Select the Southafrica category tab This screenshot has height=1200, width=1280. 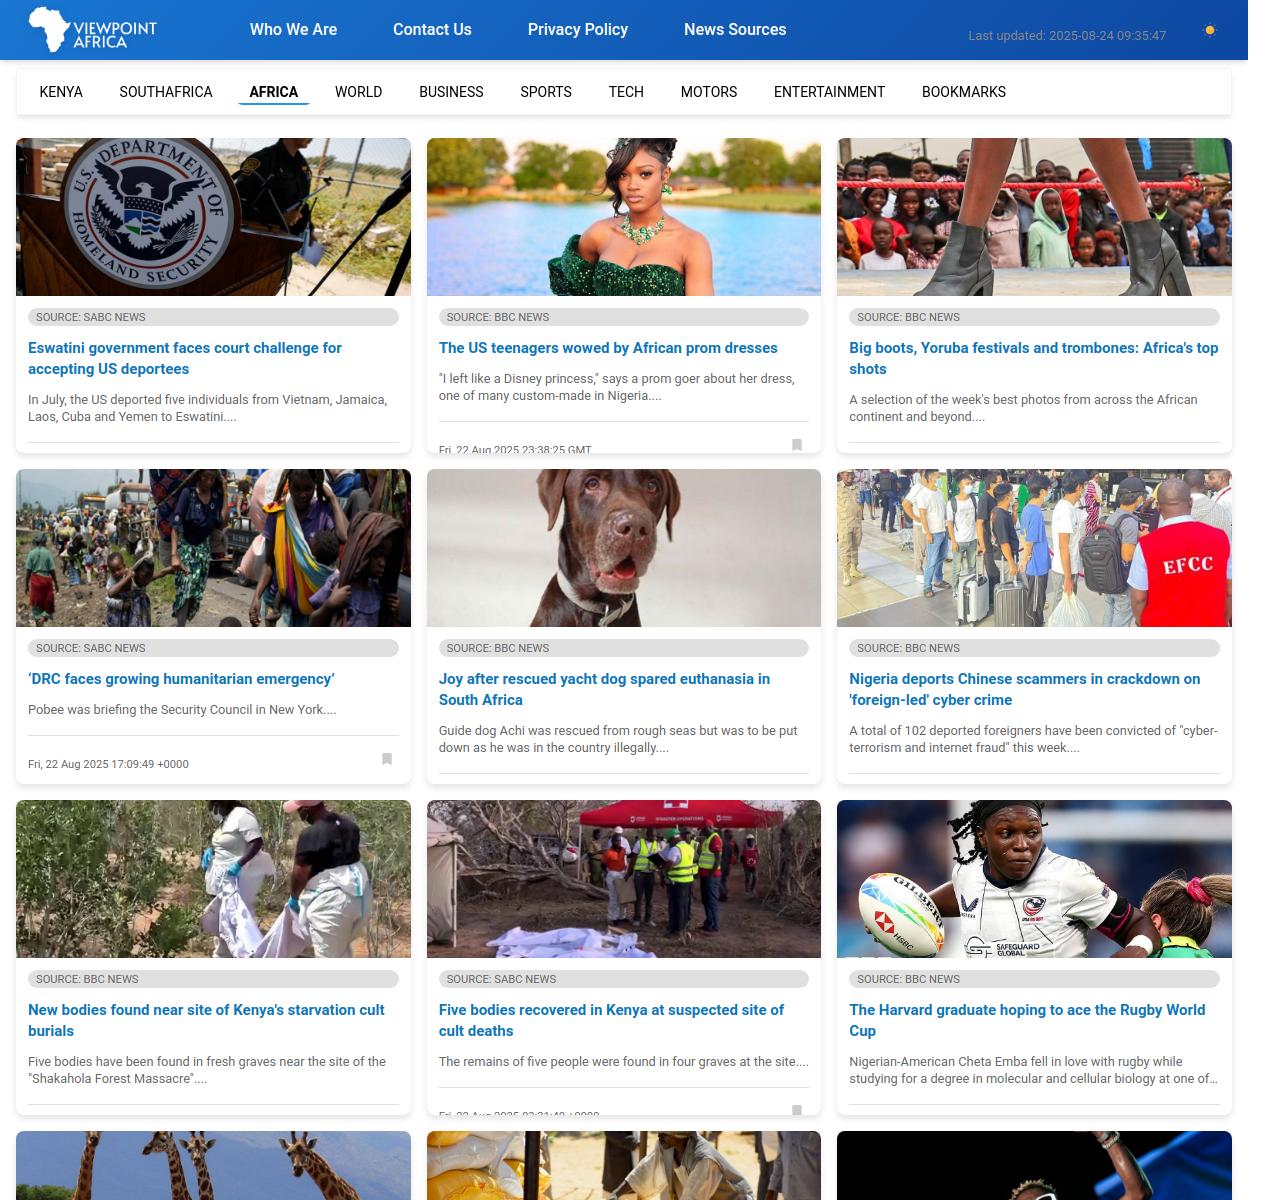tap(166, 92)
